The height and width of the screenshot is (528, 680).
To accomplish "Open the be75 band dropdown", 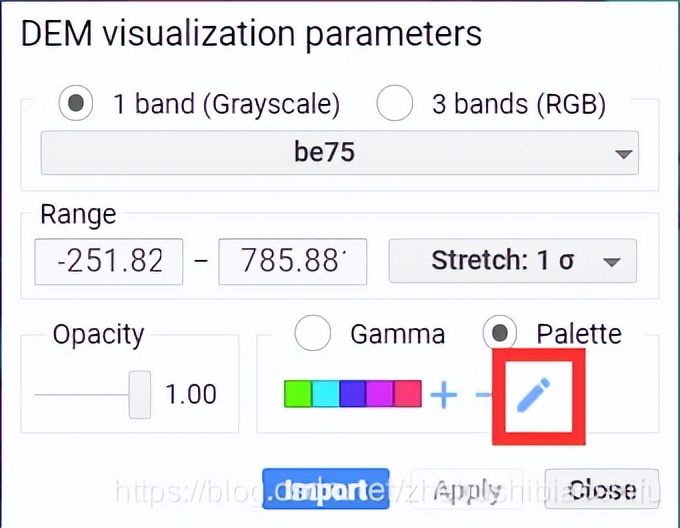I will (339, 153).
